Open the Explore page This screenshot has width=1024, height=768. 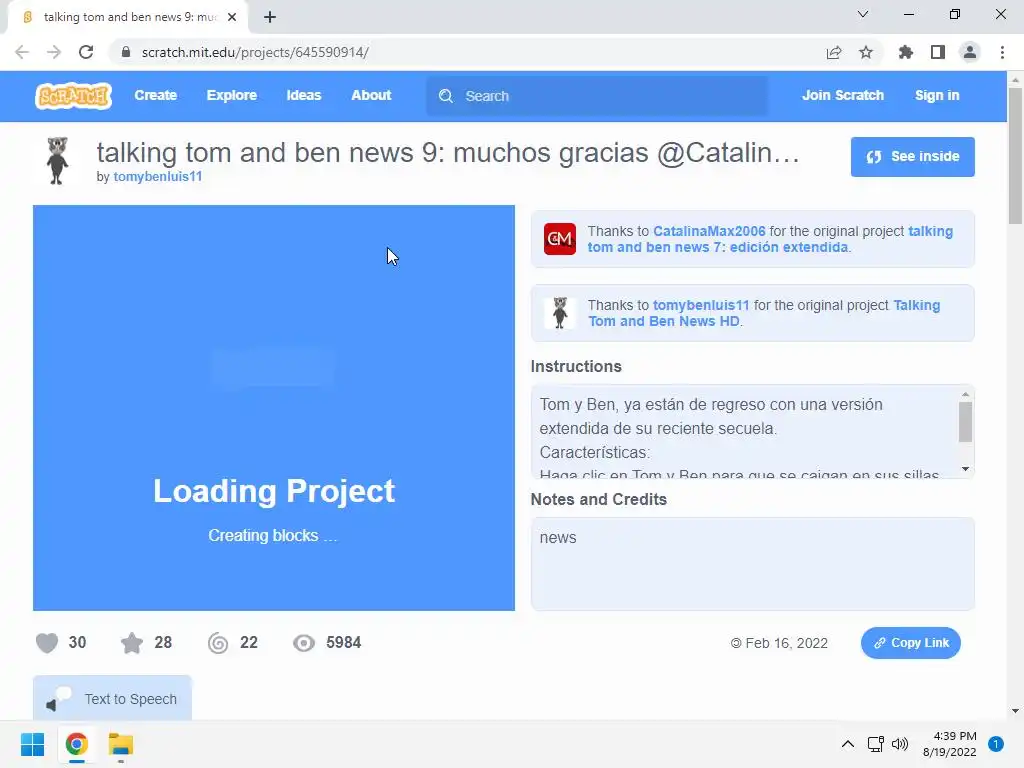click(x=232, y=95)
